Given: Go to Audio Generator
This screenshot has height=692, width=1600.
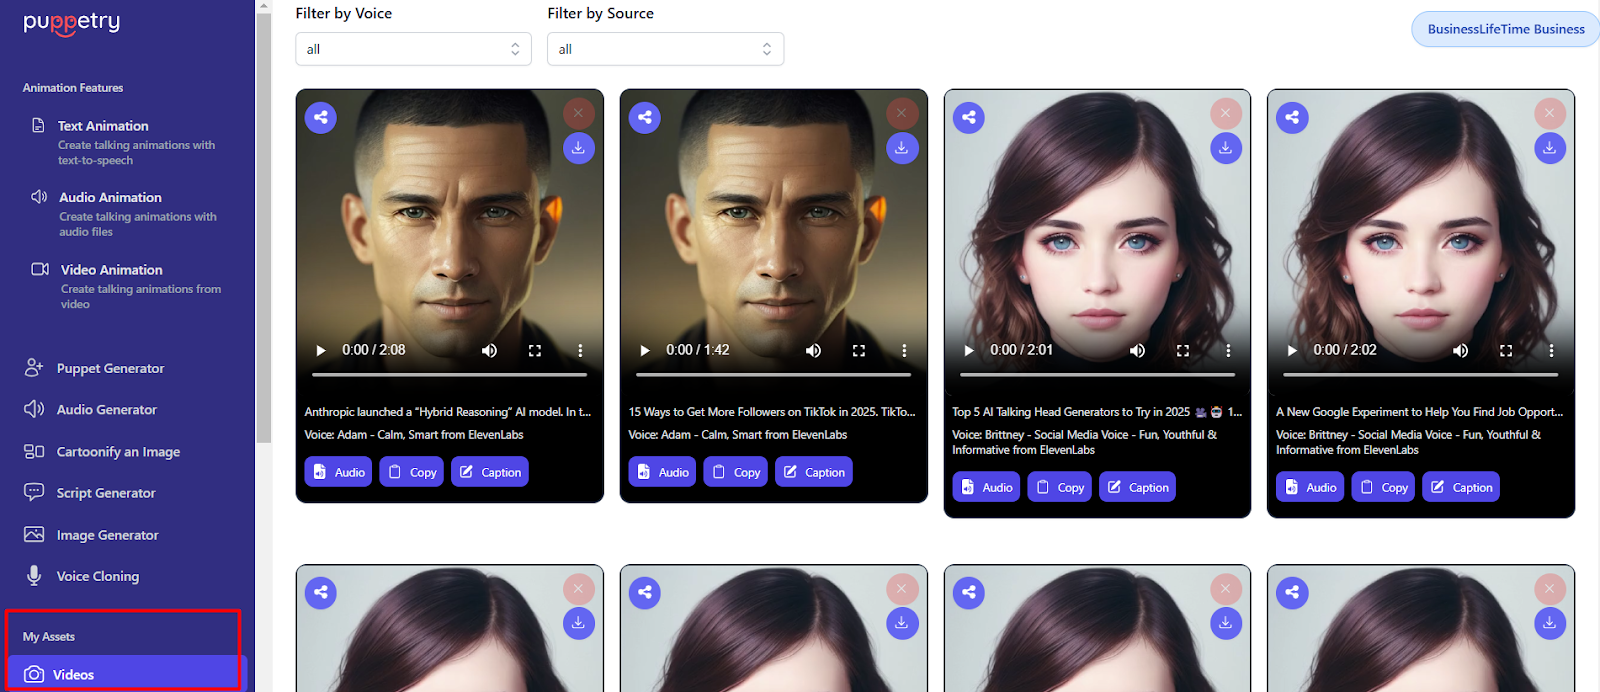Looking at the screenshot, I should pos(91,409).
